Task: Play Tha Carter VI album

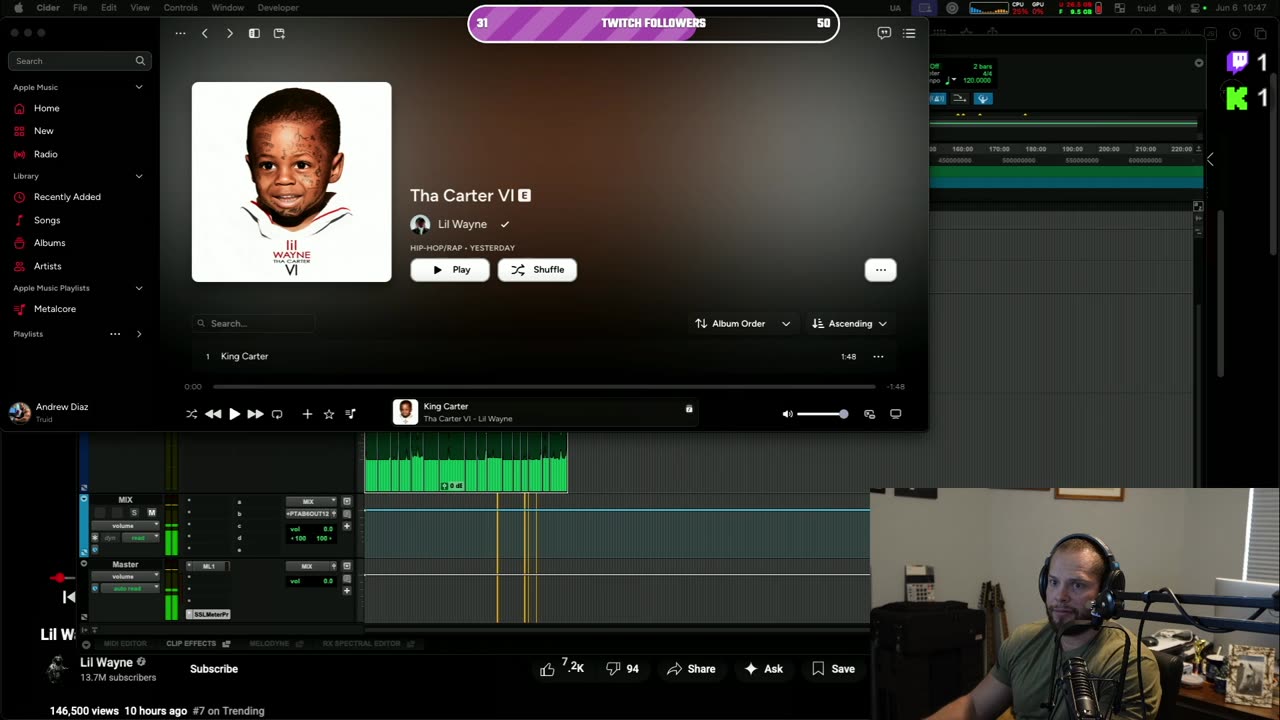Action: coord(450,269)
